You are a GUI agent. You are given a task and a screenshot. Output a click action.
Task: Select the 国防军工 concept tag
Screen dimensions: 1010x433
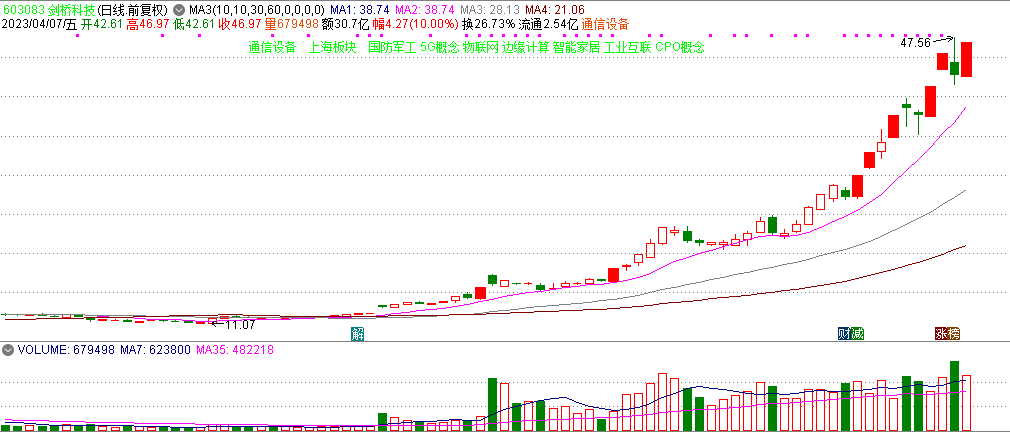click(392, 47)
